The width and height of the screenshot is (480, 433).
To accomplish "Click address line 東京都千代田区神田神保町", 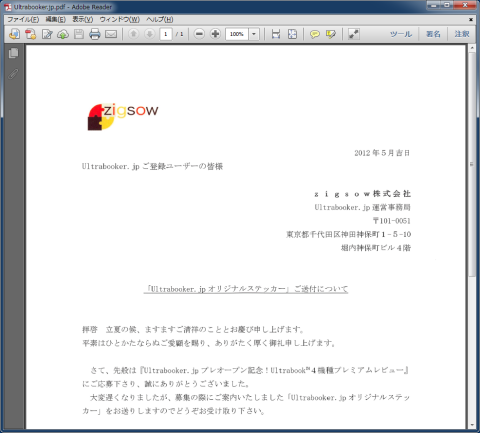I will point(348,234).
